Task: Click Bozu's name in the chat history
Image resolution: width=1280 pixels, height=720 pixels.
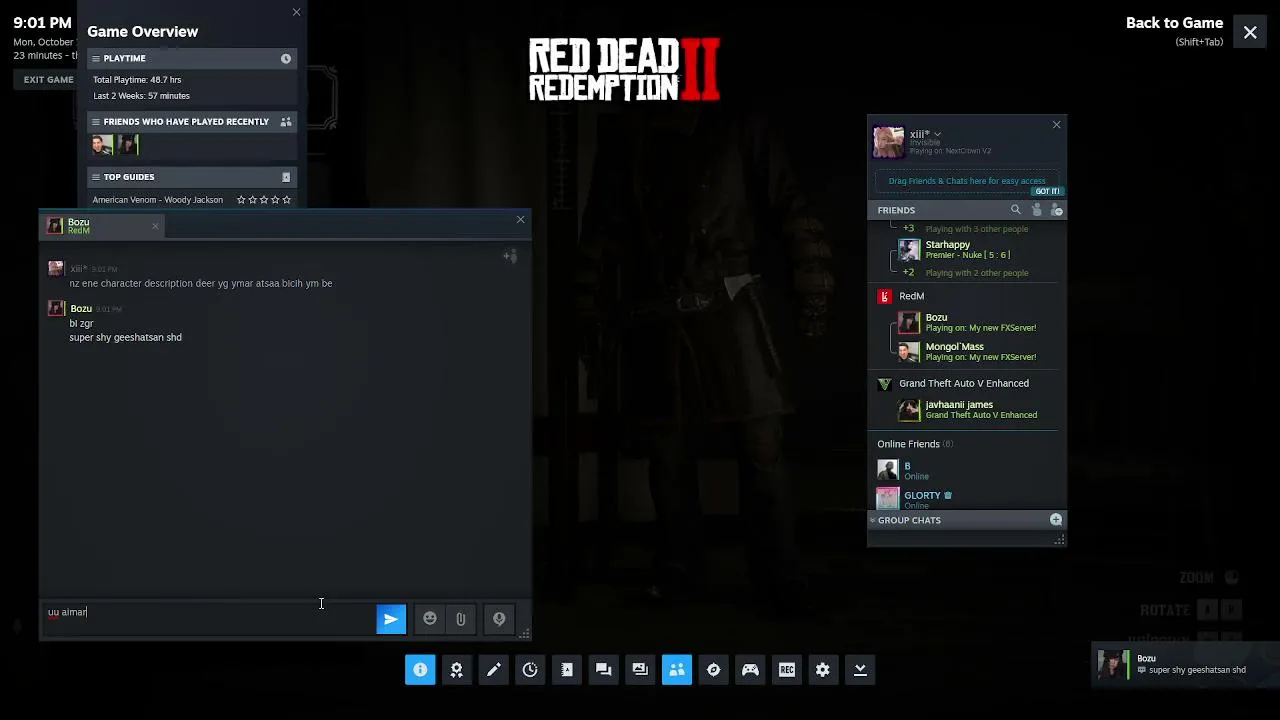Action: coord(81,309)
